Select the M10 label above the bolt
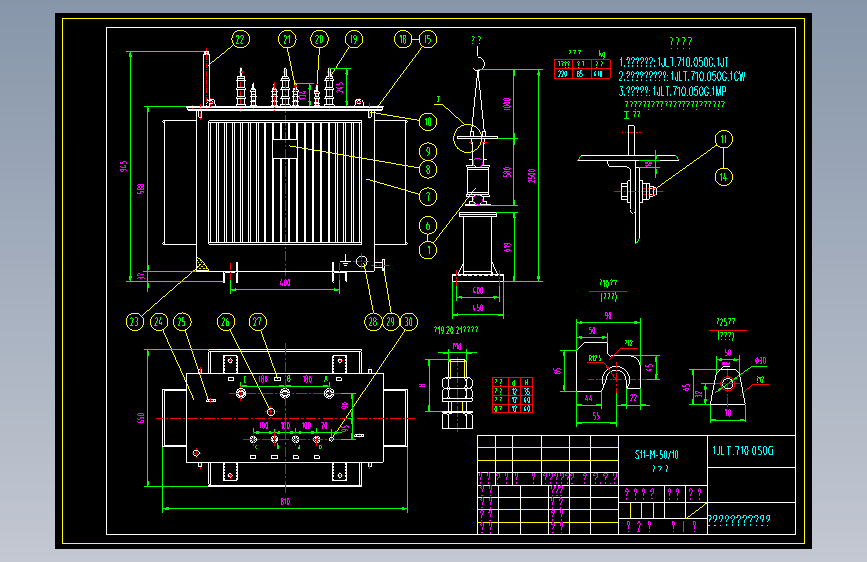867x562 pixels. click(x=457, y=347)
